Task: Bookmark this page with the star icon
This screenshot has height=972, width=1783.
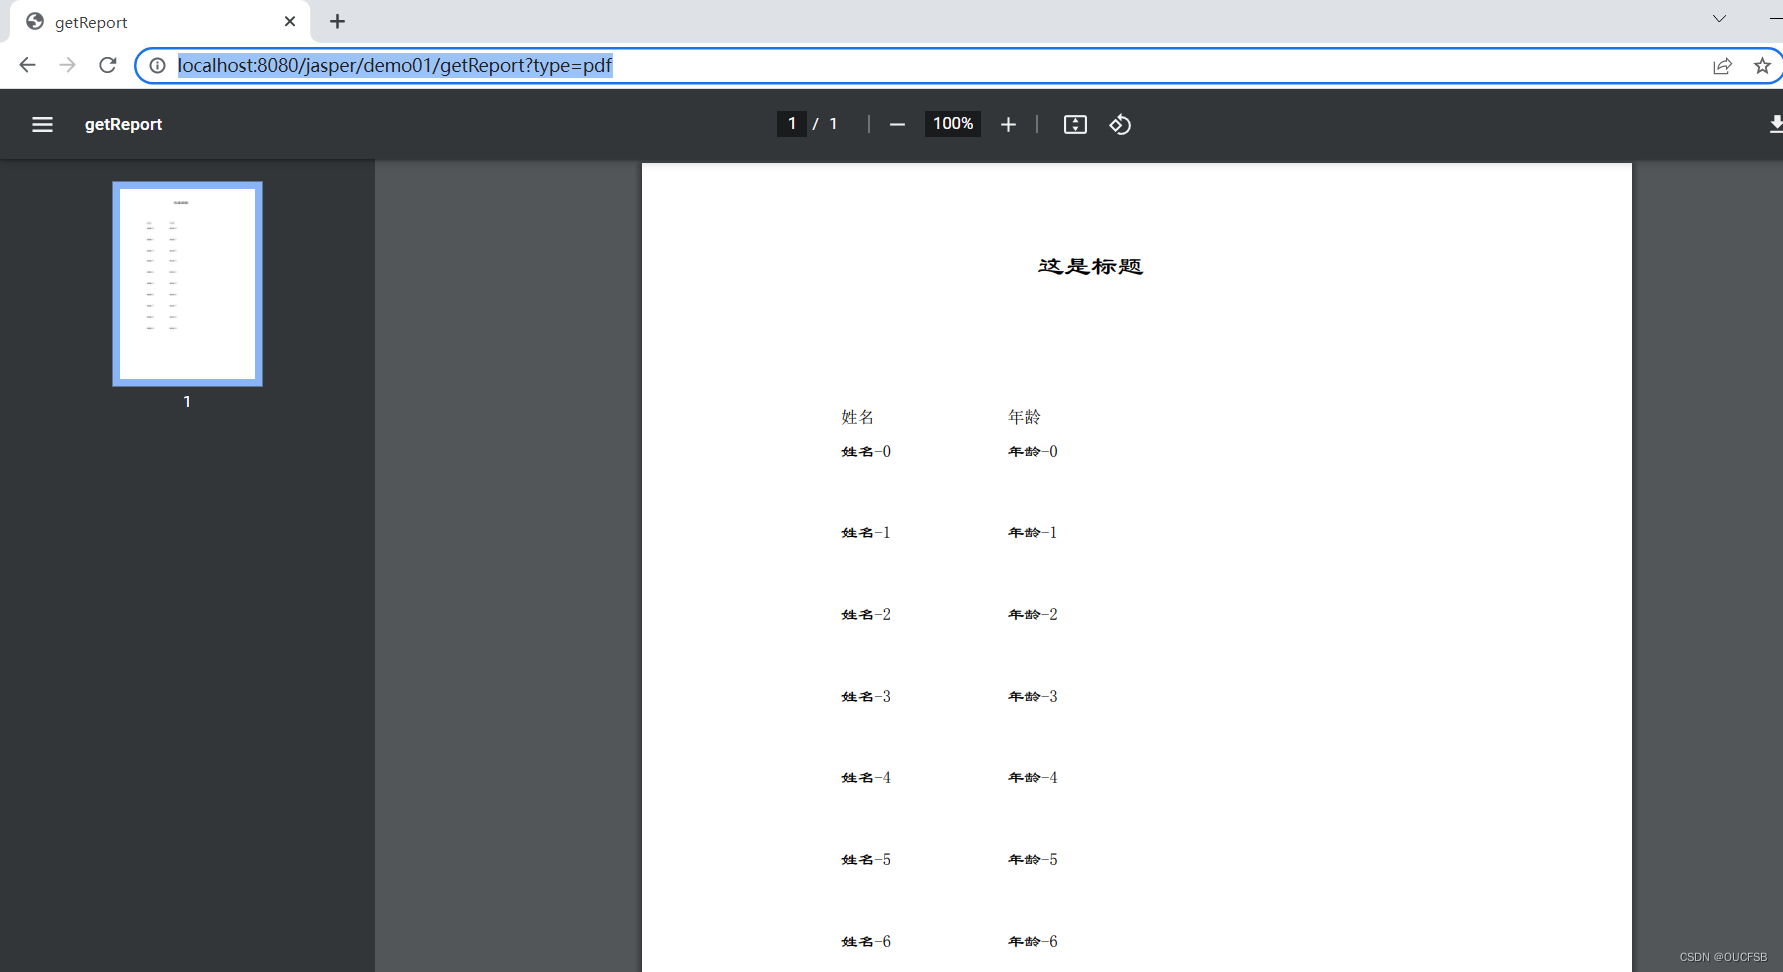Action: click(x=1762, y=66)
